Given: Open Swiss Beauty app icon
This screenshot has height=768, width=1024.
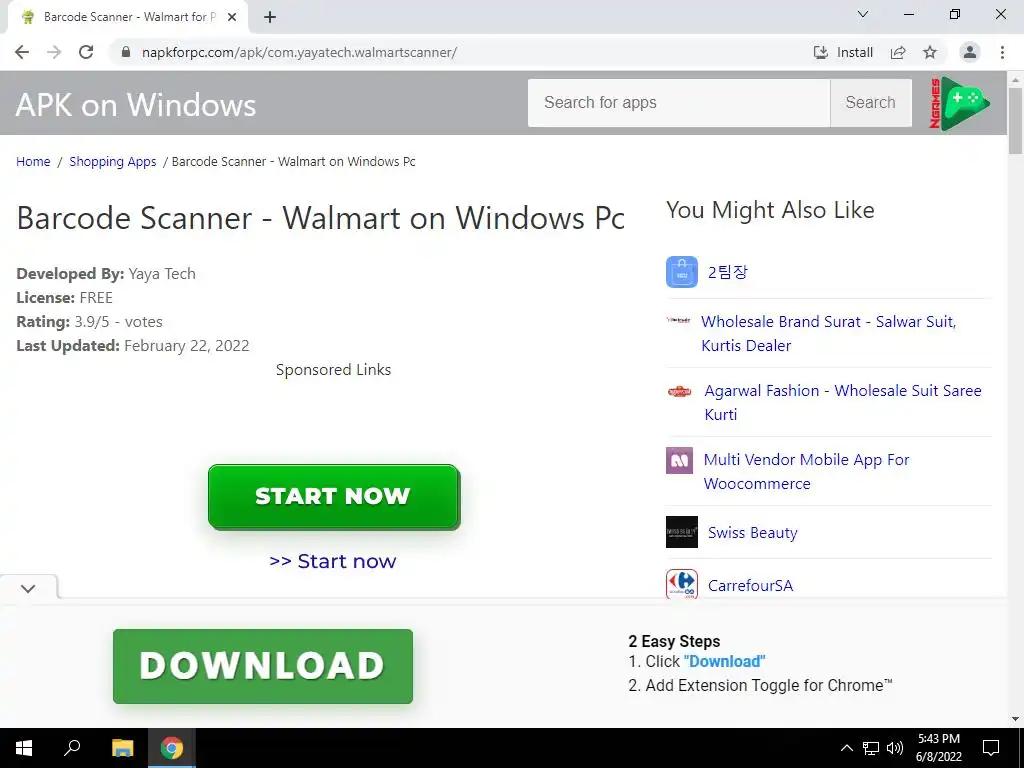Looking at the screenshot, I should (682, 532).
